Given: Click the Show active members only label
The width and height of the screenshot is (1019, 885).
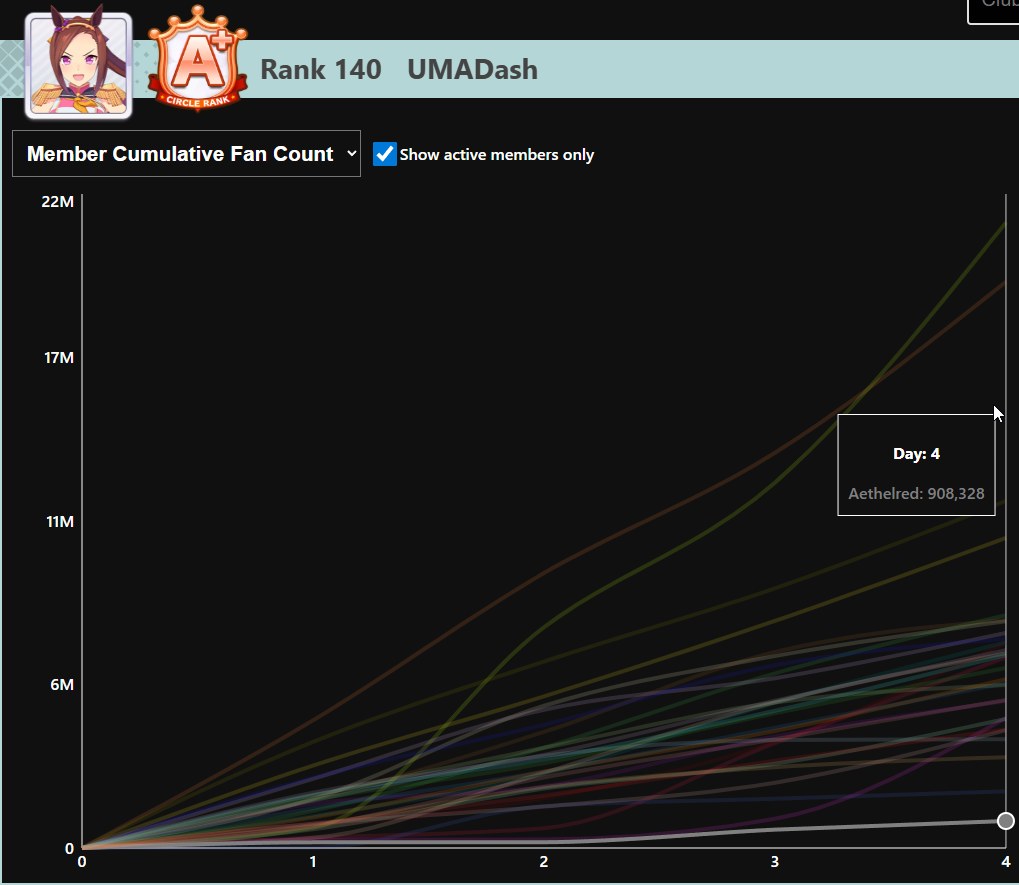Looking at the screenshot, I should coord(497,155).
